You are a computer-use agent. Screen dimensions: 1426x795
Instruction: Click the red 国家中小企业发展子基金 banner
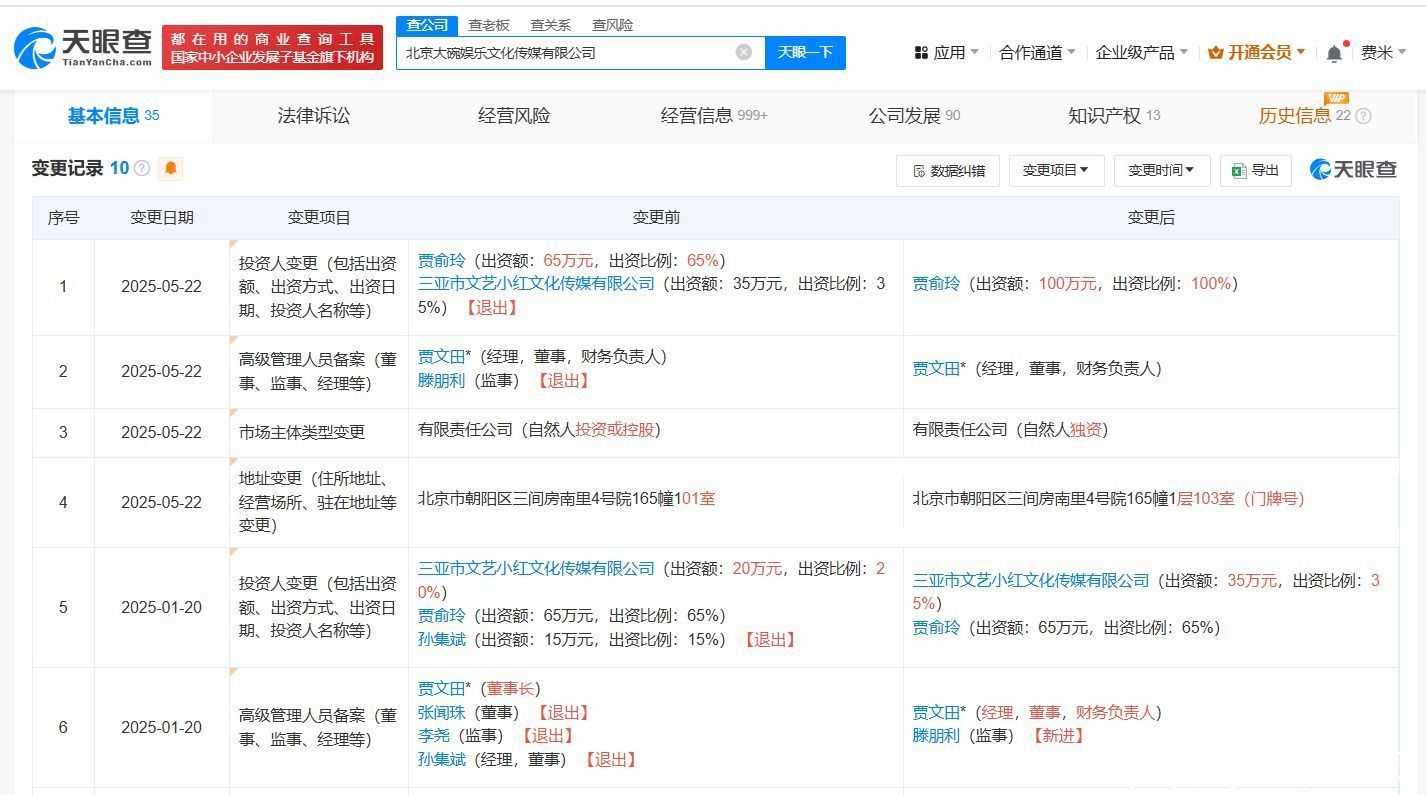[272, 48]
